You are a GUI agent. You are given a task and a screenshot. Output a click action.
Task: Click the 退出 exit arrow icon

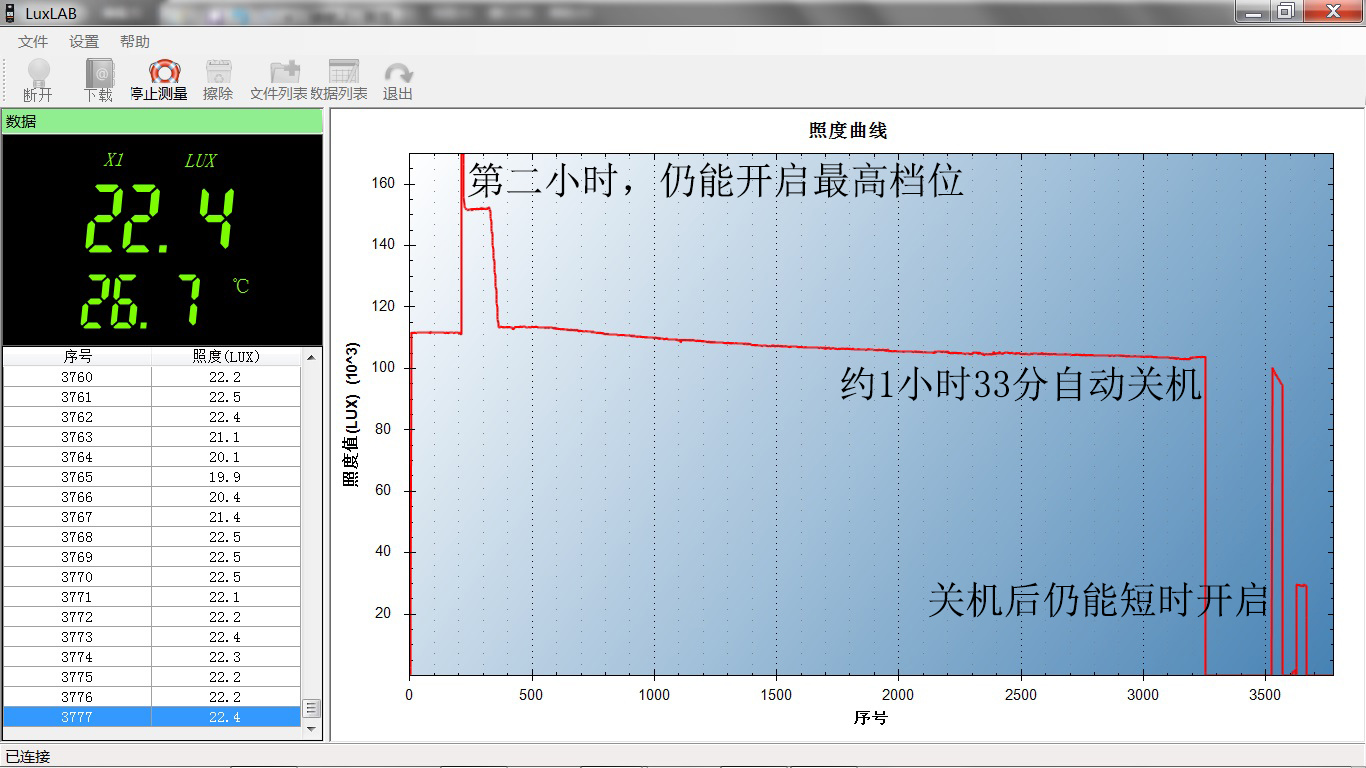pos(398,73)
